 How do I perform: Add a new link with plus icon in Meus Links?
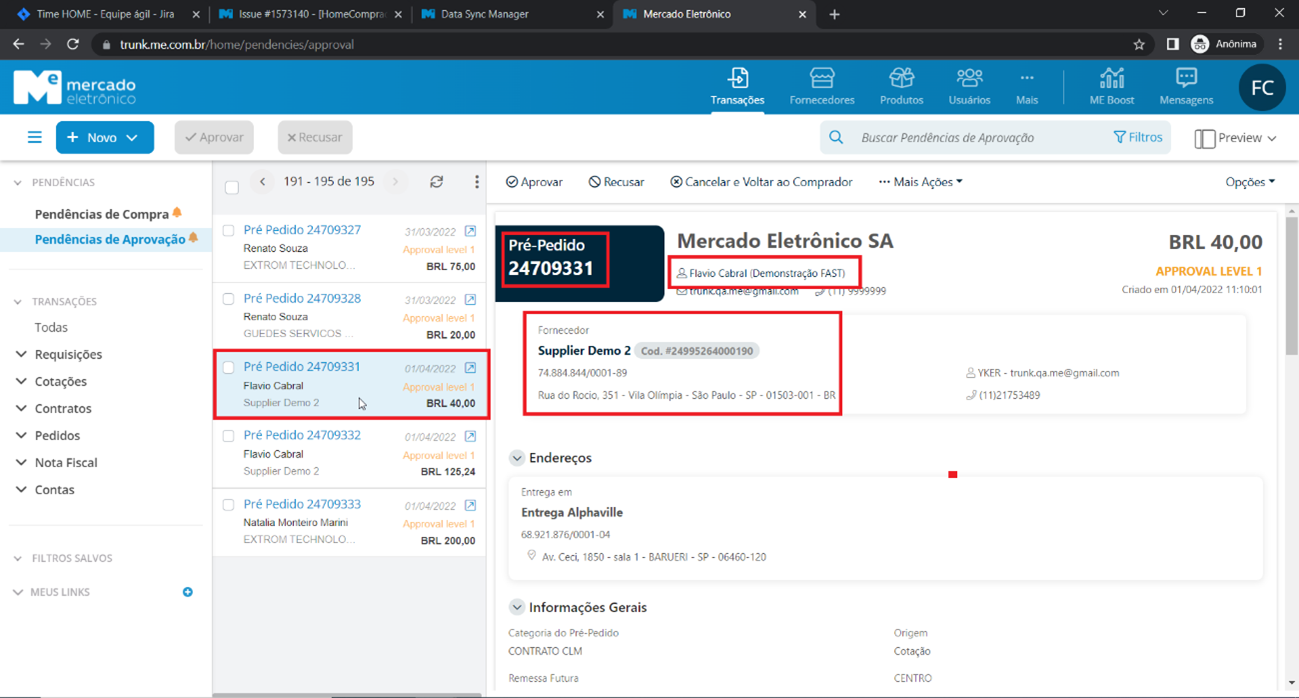click(187, 592)
